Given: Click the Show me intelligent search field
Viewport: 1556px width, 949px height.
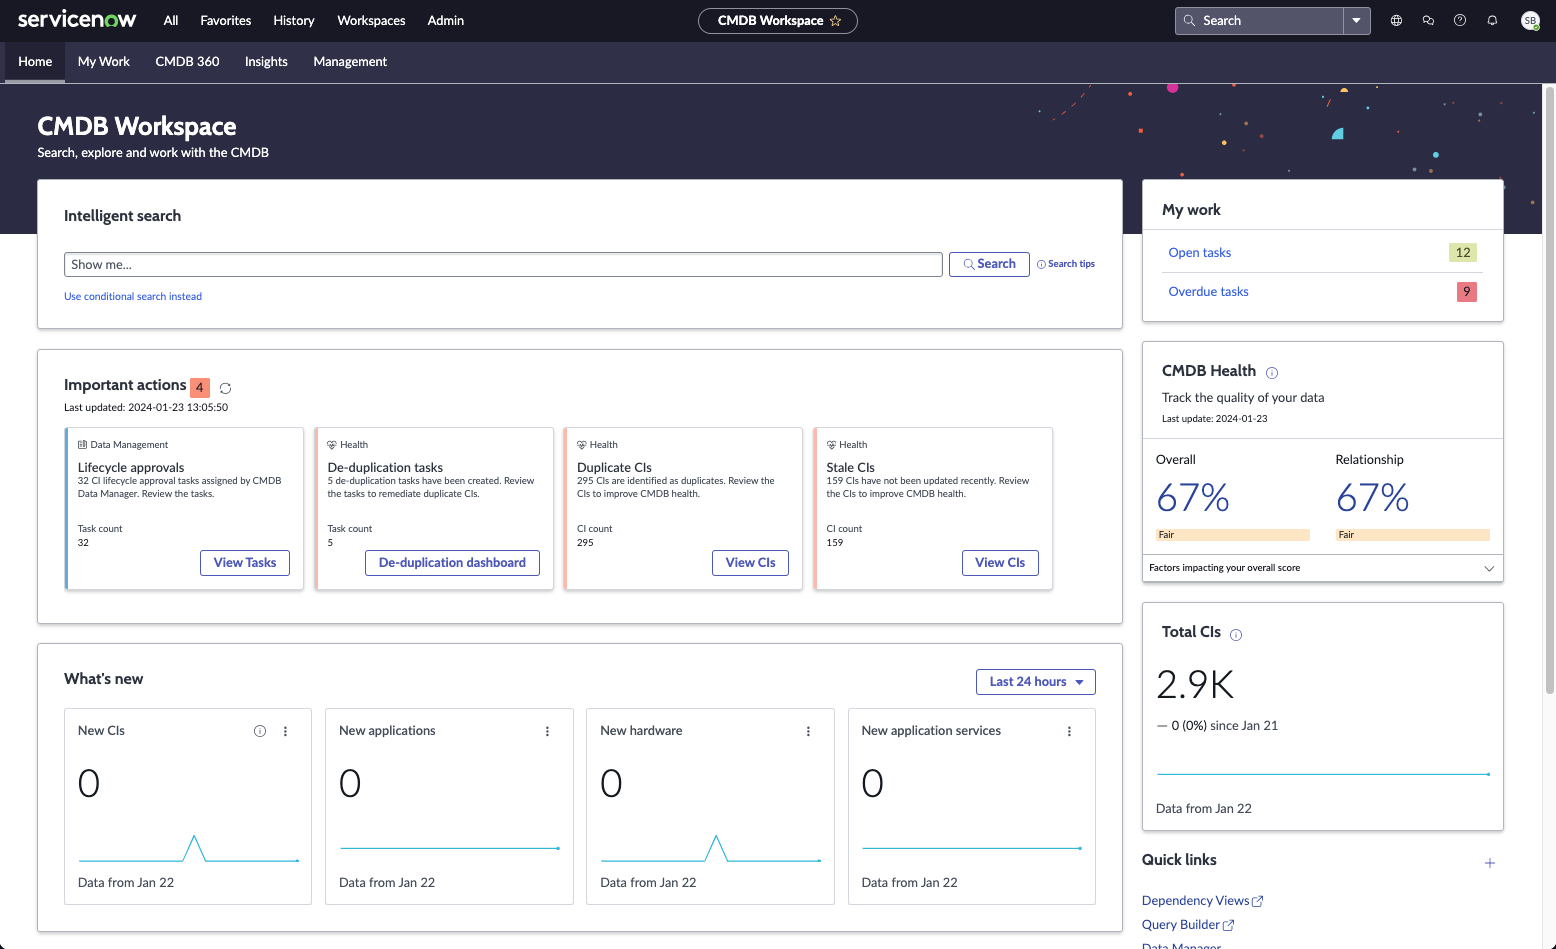Looking at the screenshot, I should point(502,264).
